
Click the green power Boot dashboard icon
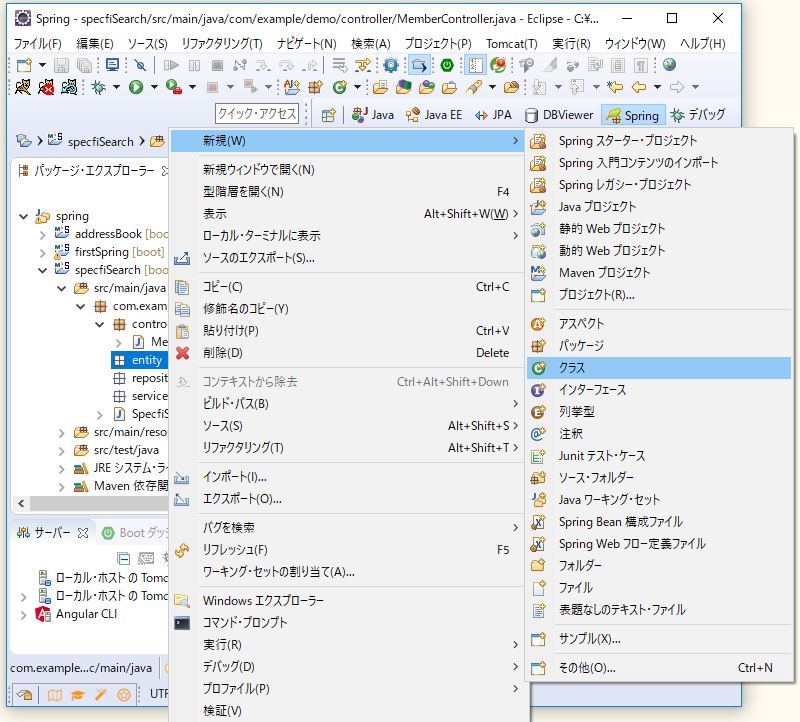pos(447,65)
